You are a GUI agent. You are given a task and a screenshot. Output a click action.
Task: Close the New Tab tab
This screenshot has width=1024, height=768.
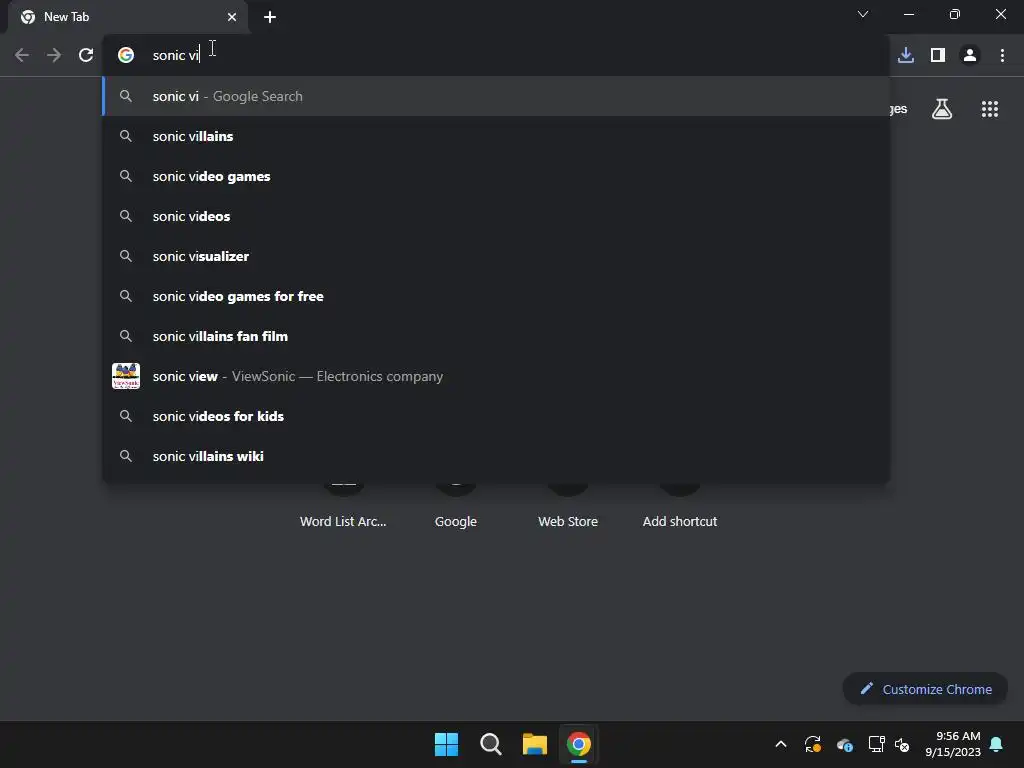pyautogui.click(x=232, y=17)
